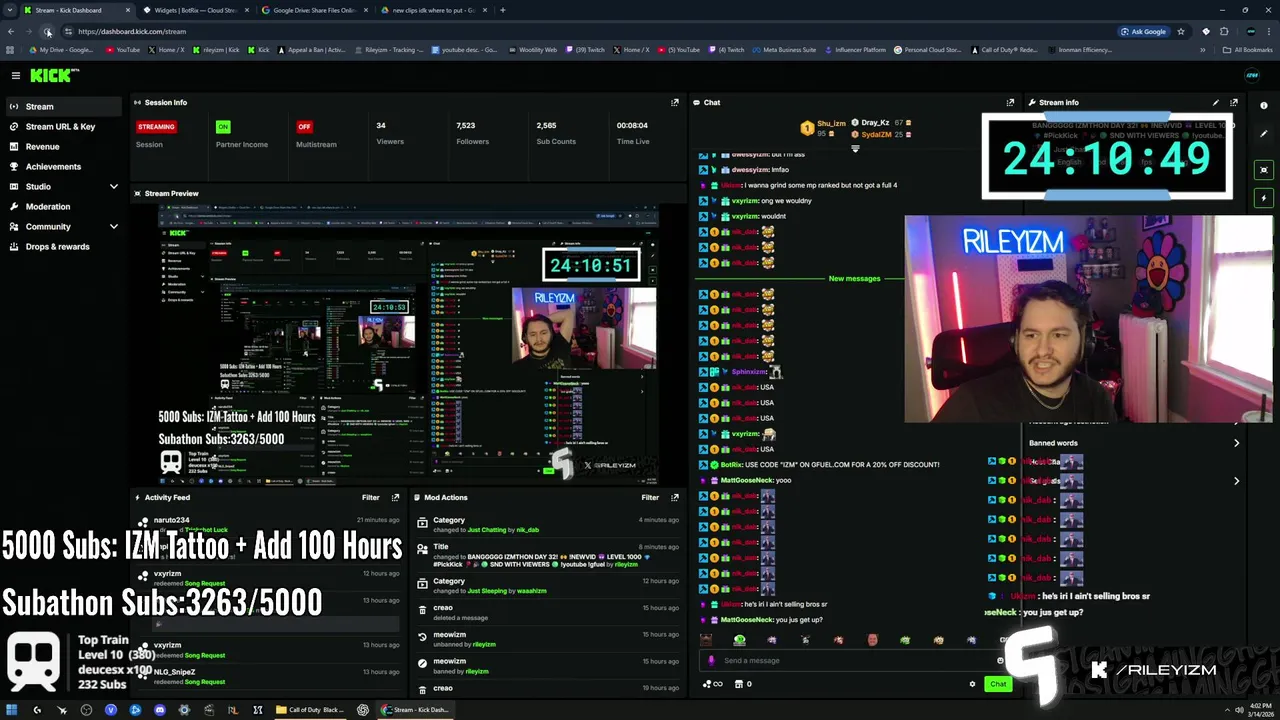Viewport: 1280px width, 720px height.
Task: Pop out the Chat panel
Action: pyautogui.click(x=1010, y=102)
